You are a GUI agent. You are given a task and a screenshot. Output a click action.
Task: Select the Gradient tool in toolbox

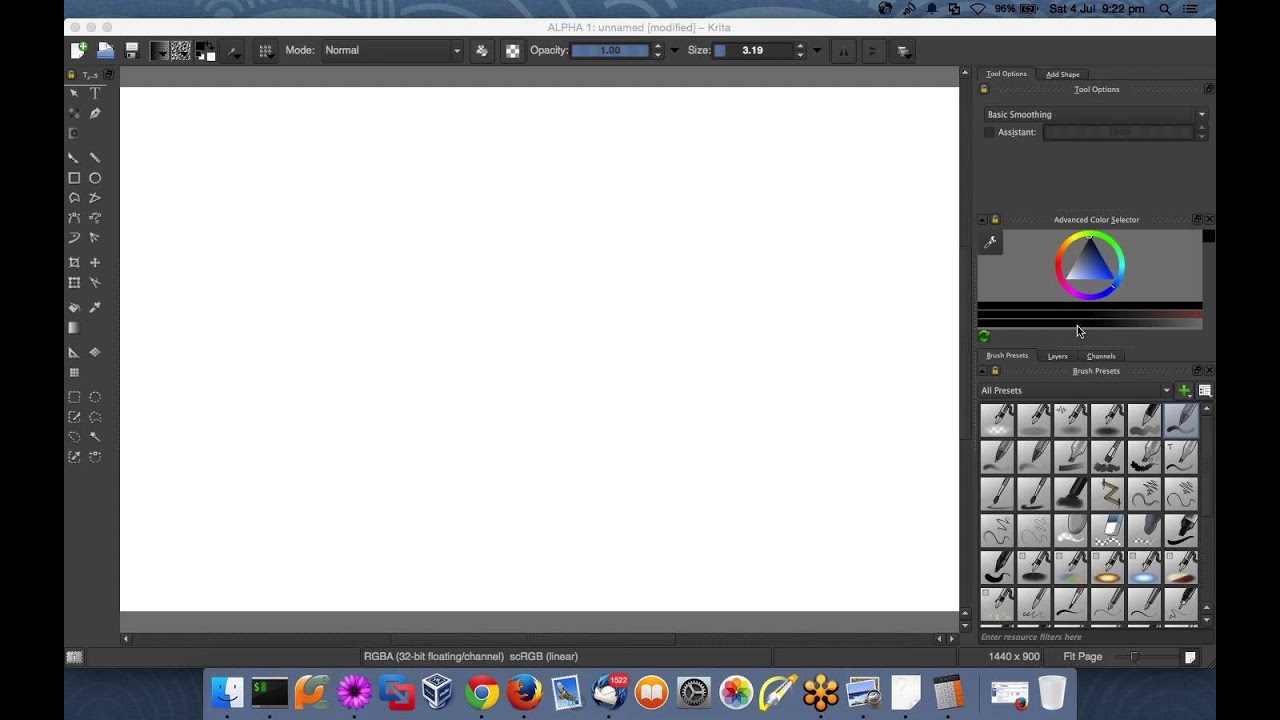(74, 328)
